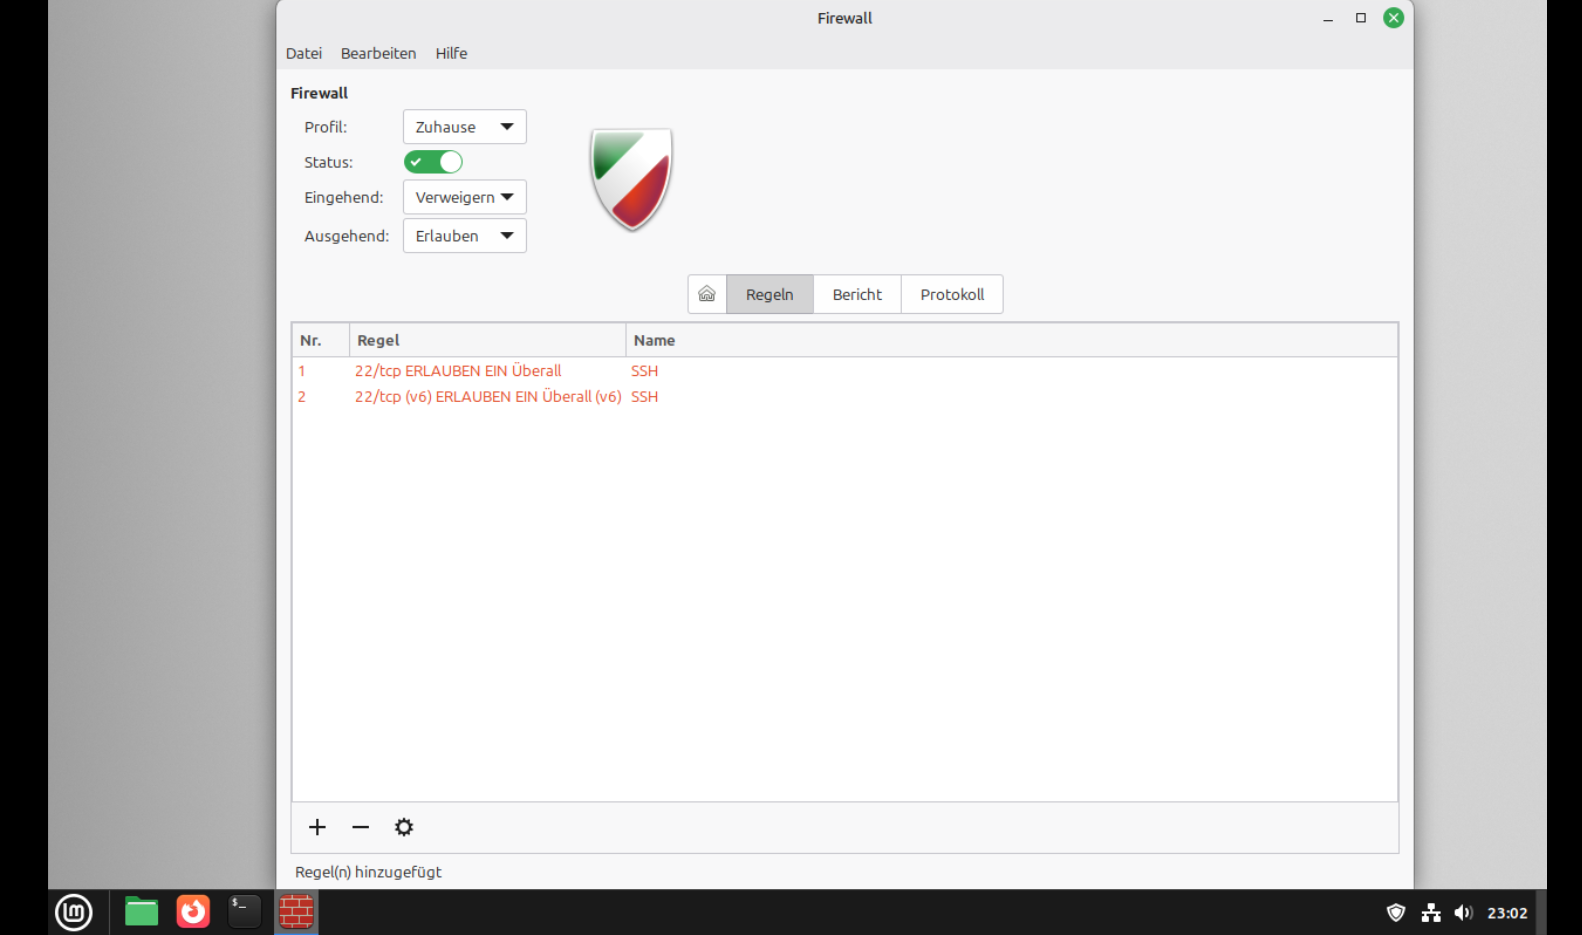Click the Firewall brick-wall taskbar icon

296,912
